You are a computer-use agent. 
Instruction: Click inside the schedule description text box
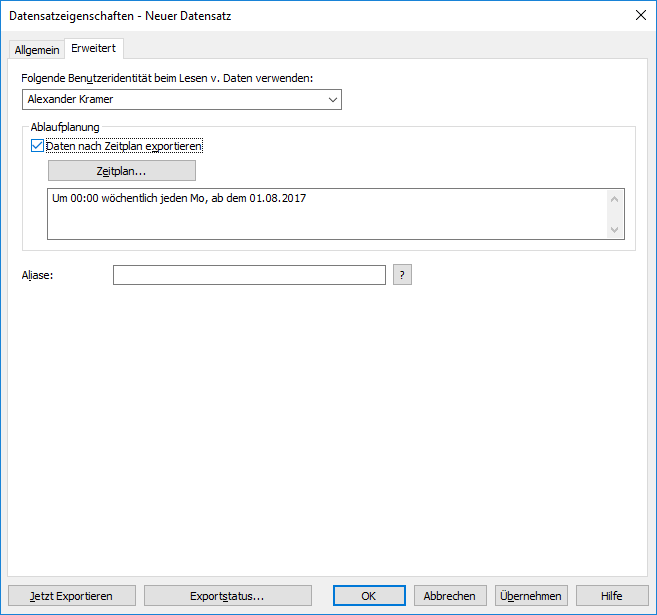point(326,214)
